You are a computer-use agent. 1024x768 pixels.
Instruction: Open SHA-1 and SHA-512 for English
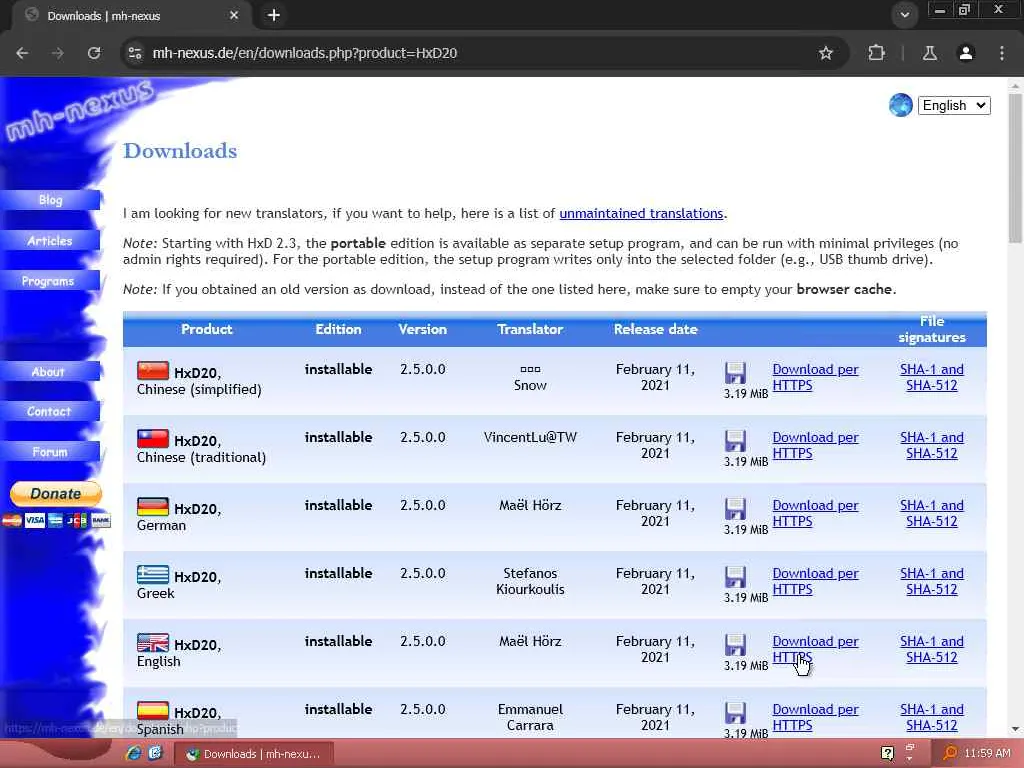[932, 649]
